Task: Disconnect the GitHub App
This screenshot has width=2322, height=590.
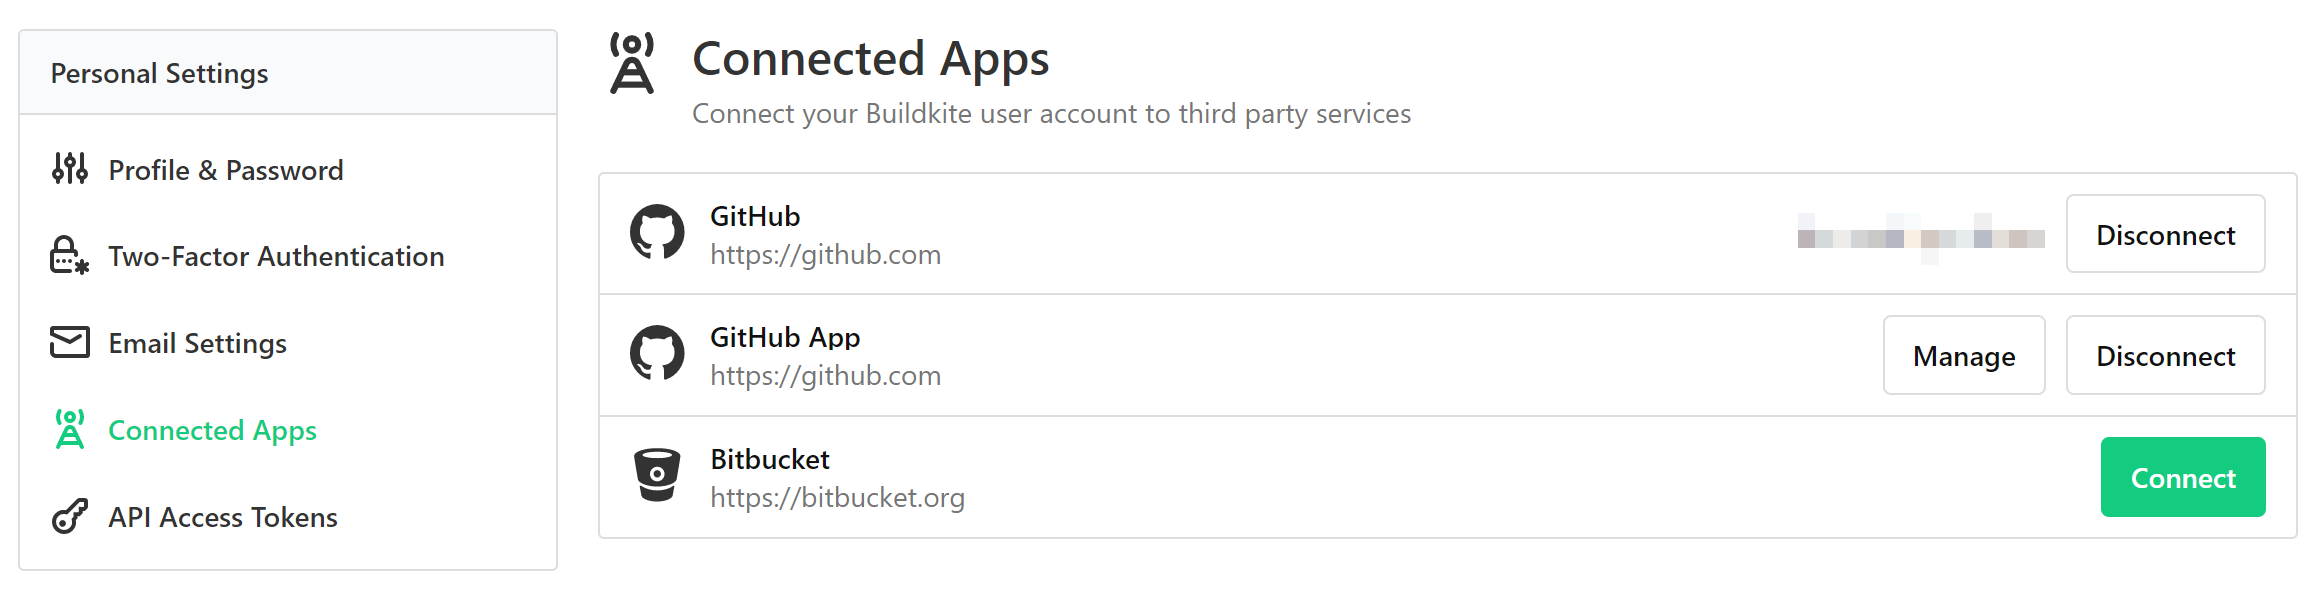Action: [x=2165, y=355]
